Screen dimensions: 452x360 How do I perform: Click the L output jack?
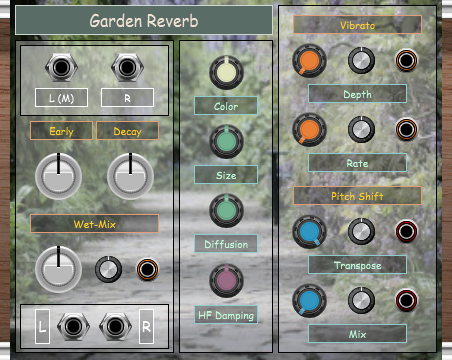[x=73, y=326]
